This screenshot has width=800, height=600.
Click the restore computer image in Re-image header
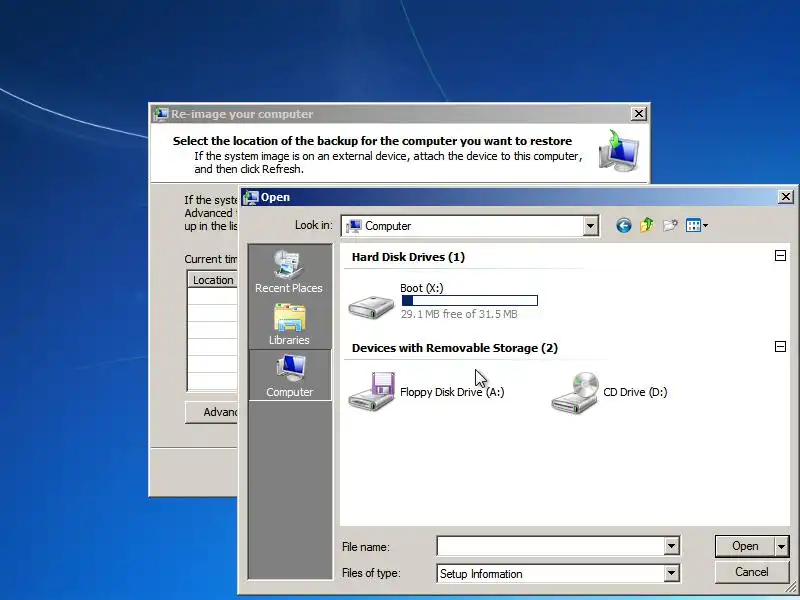tap(619, 151)
